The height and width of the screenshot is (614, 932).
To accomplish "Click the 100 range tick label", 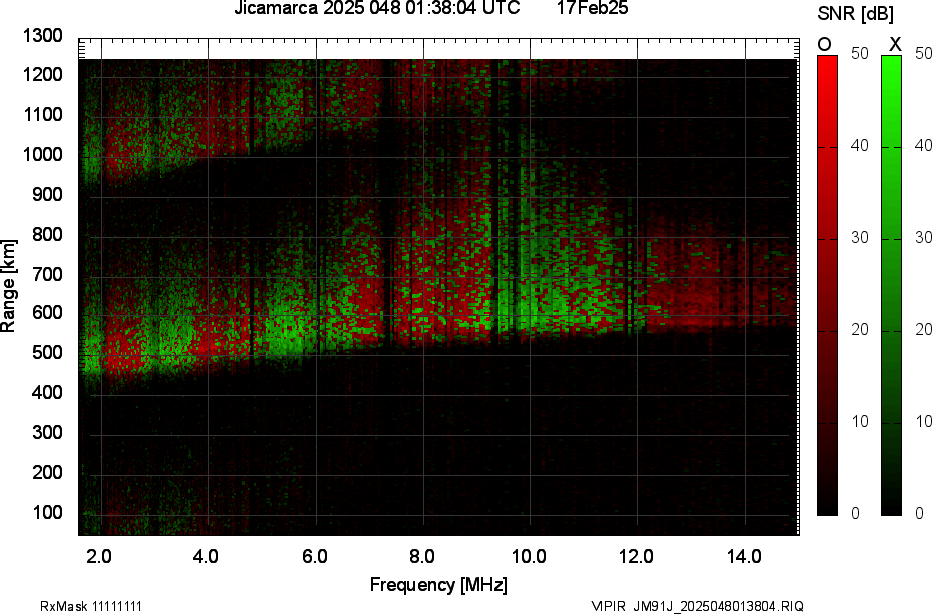I will coord(47,512).
